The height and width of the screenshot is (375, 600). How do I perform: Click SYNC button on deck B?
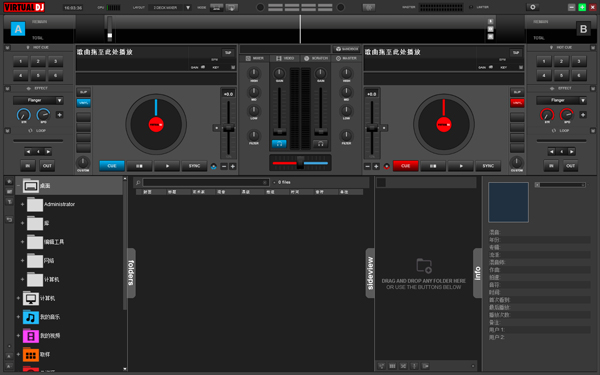coord(488,166)
